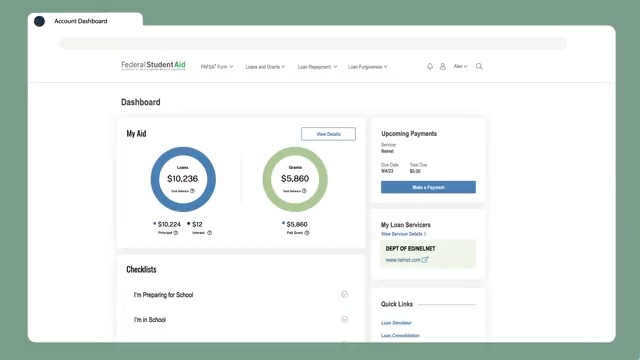
Task: Click the Checklists heading
Action: point(141,269)
